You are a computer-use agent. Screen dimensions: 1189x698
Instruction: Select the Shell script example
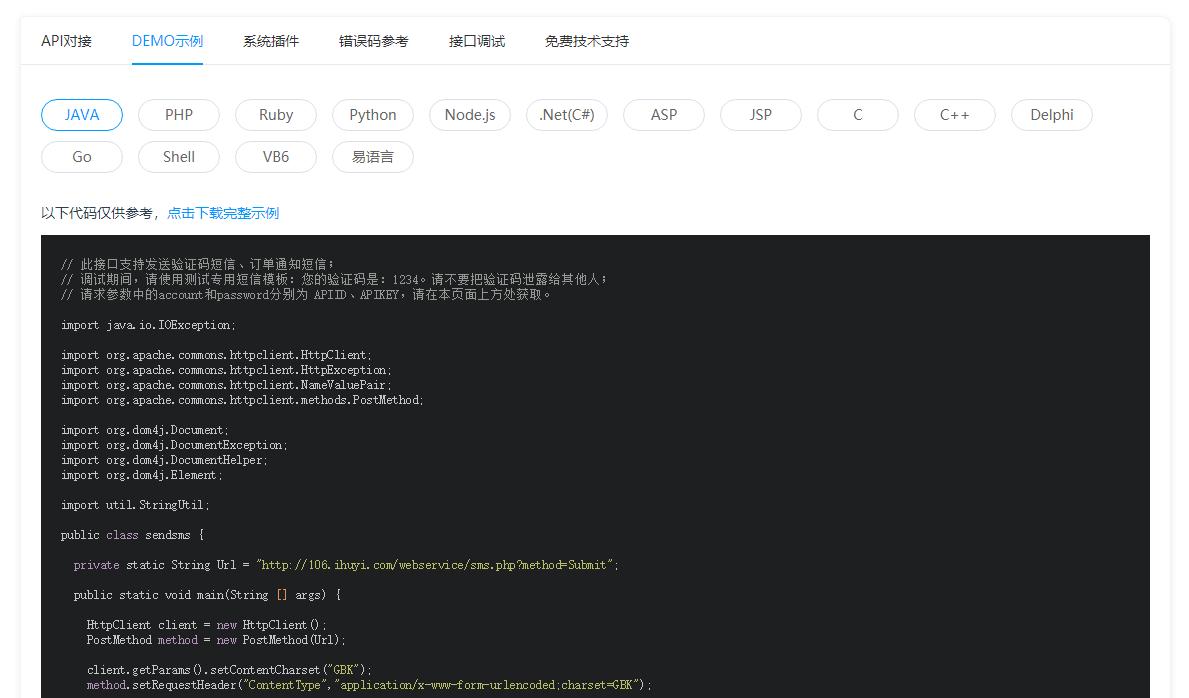click(x=178, y=156)
